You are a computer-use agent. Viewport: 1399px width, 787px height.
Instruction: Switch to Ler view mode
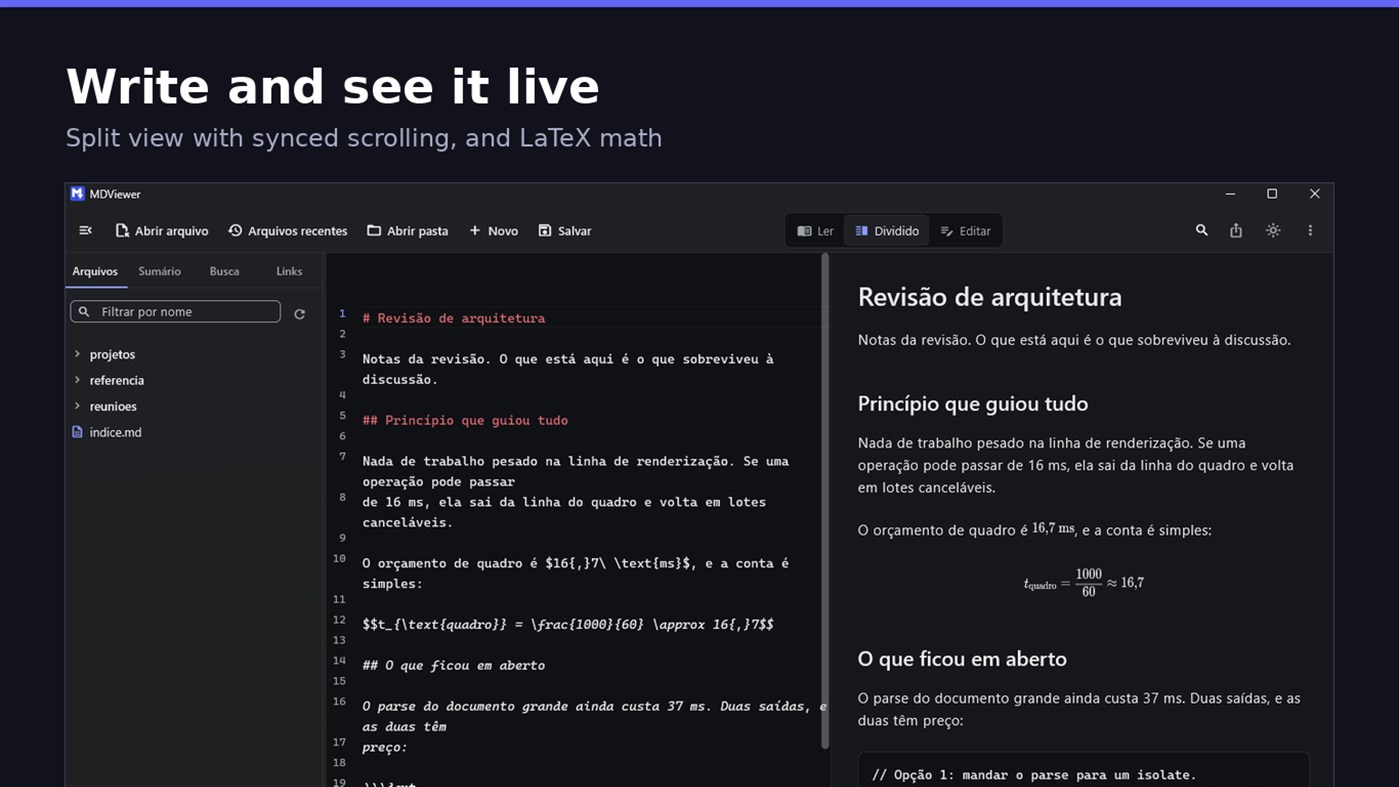click(816, 231)
